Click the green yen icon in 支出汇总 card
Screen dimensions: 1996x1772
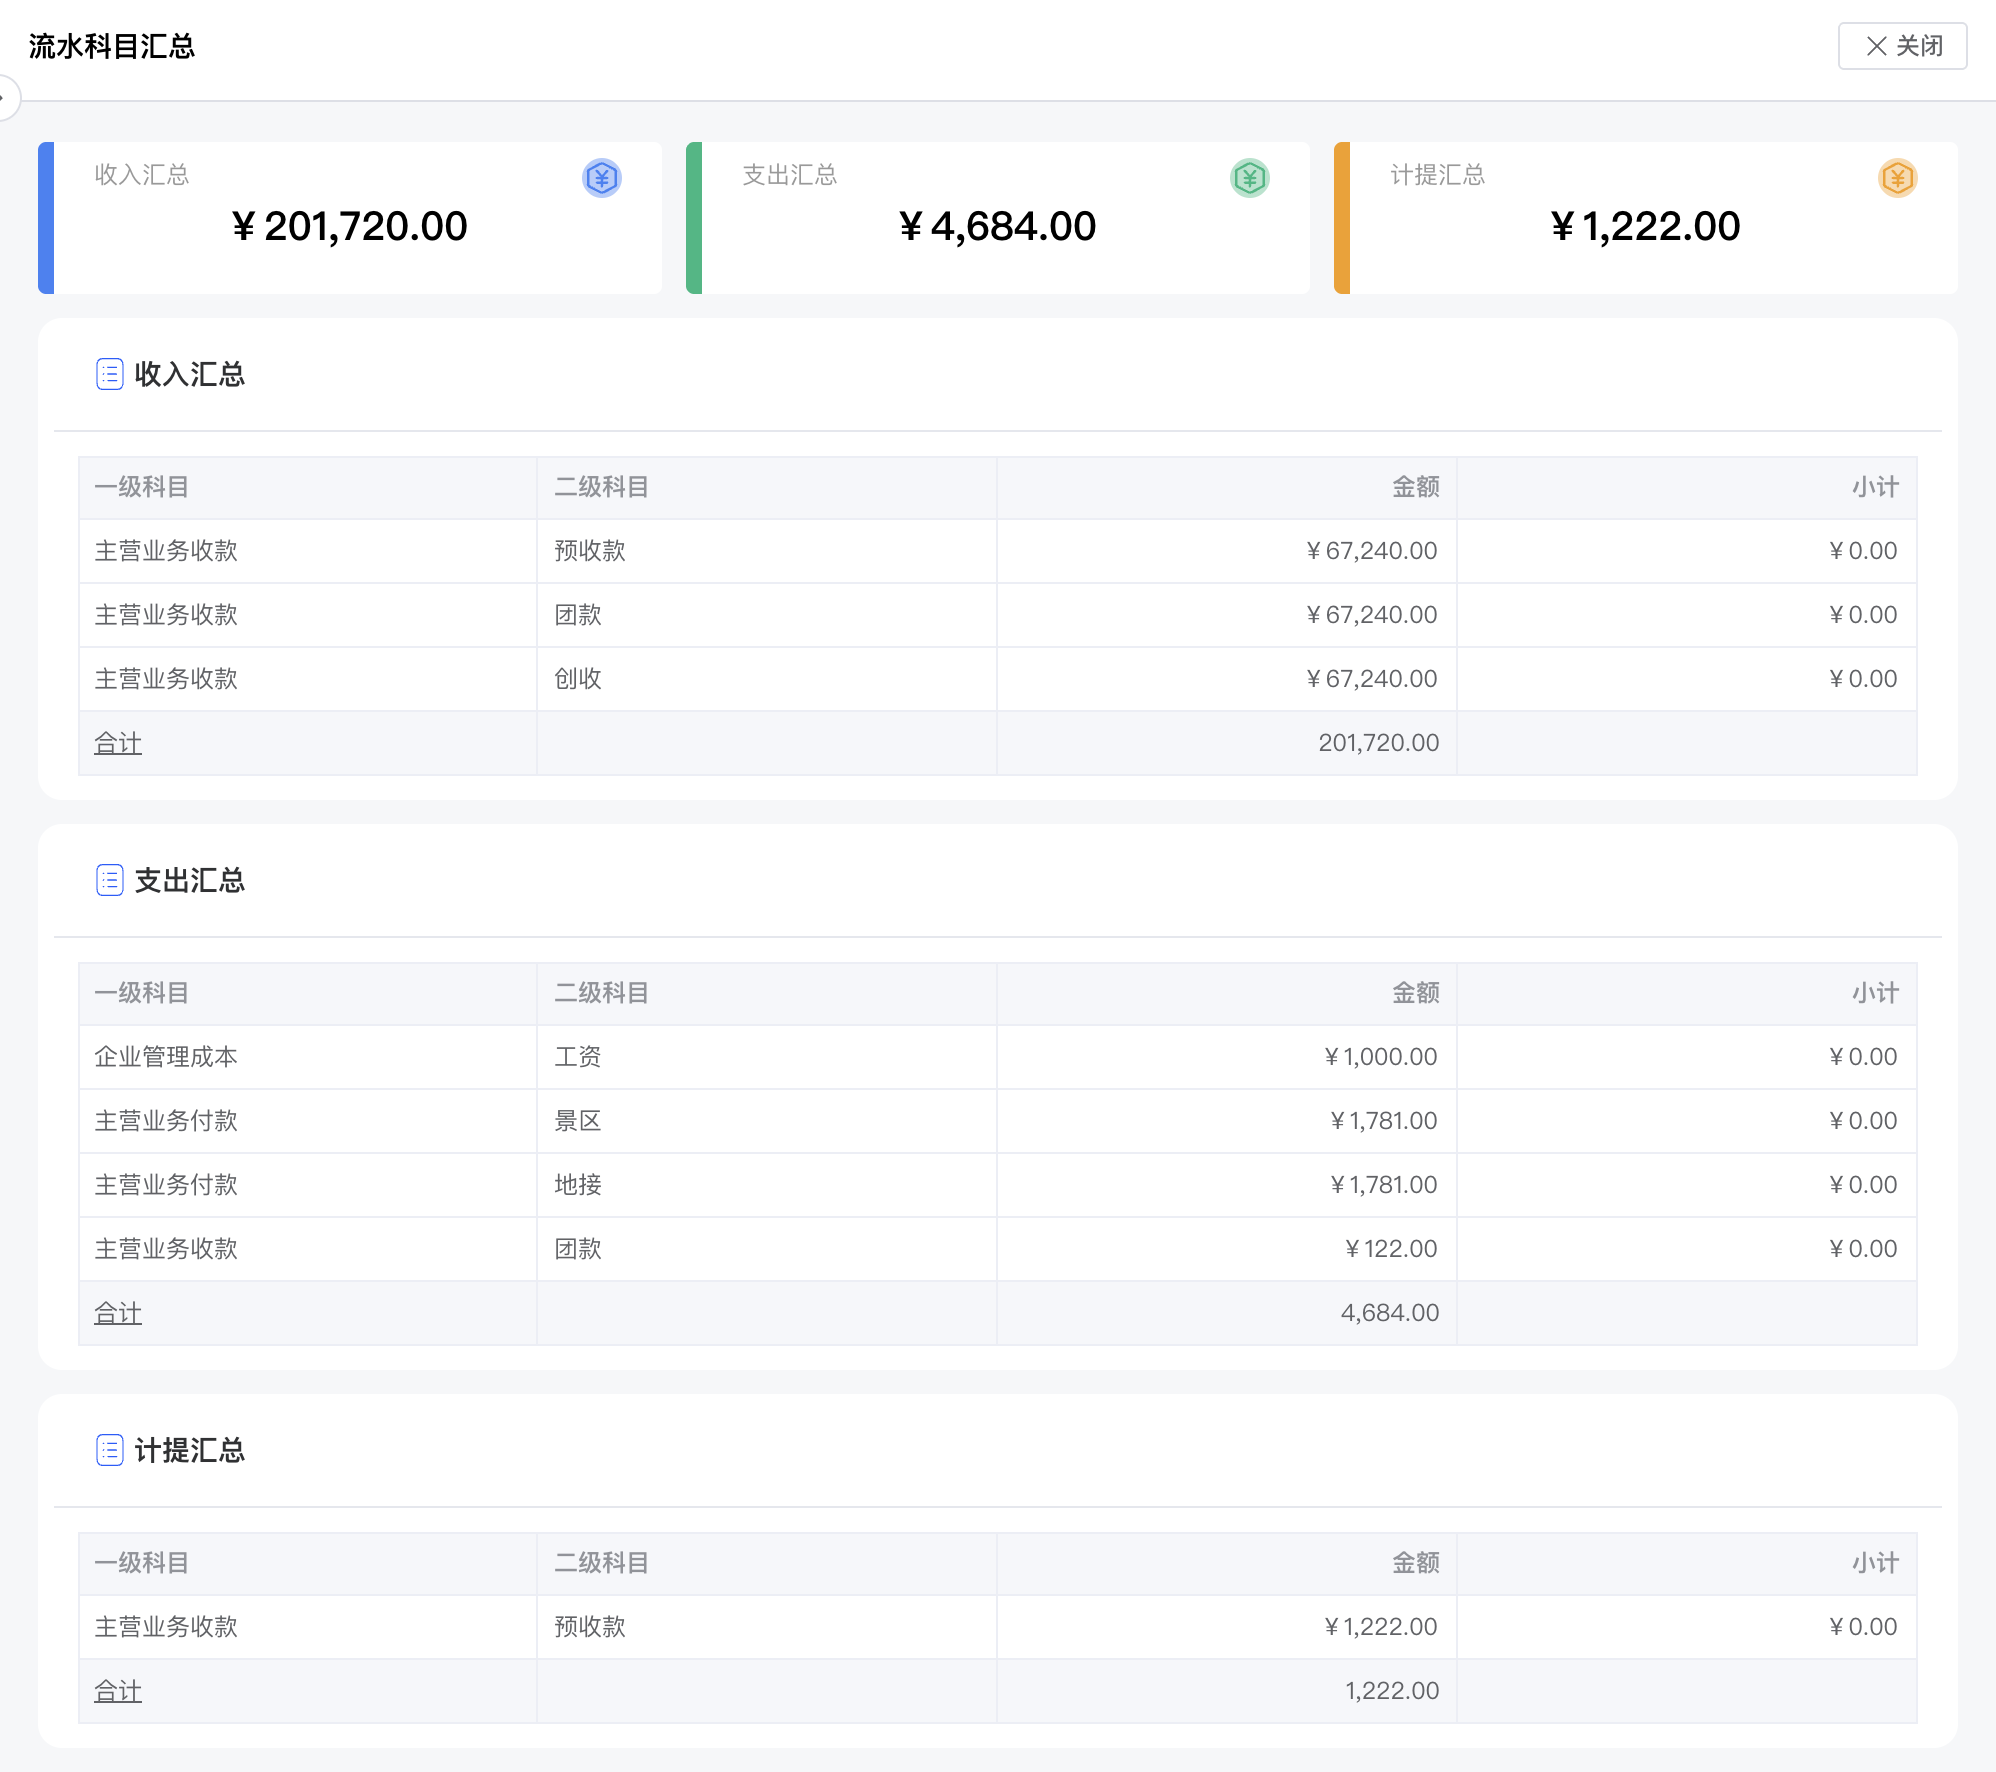click(1249, 178)
